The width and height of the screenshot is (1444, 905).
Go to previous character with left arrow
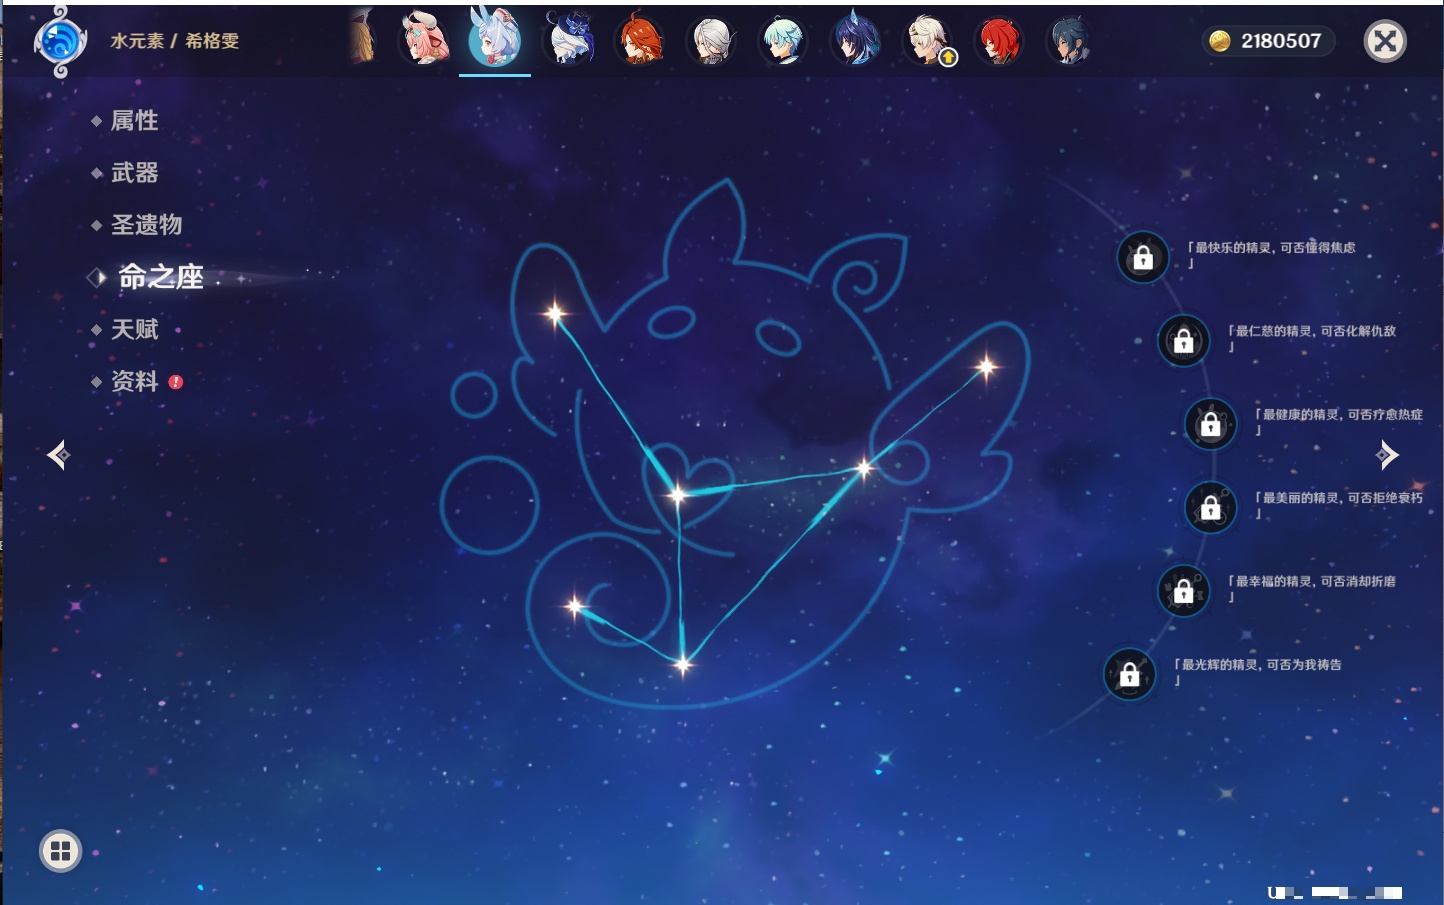pyautogui.click(x=58, y=455)
